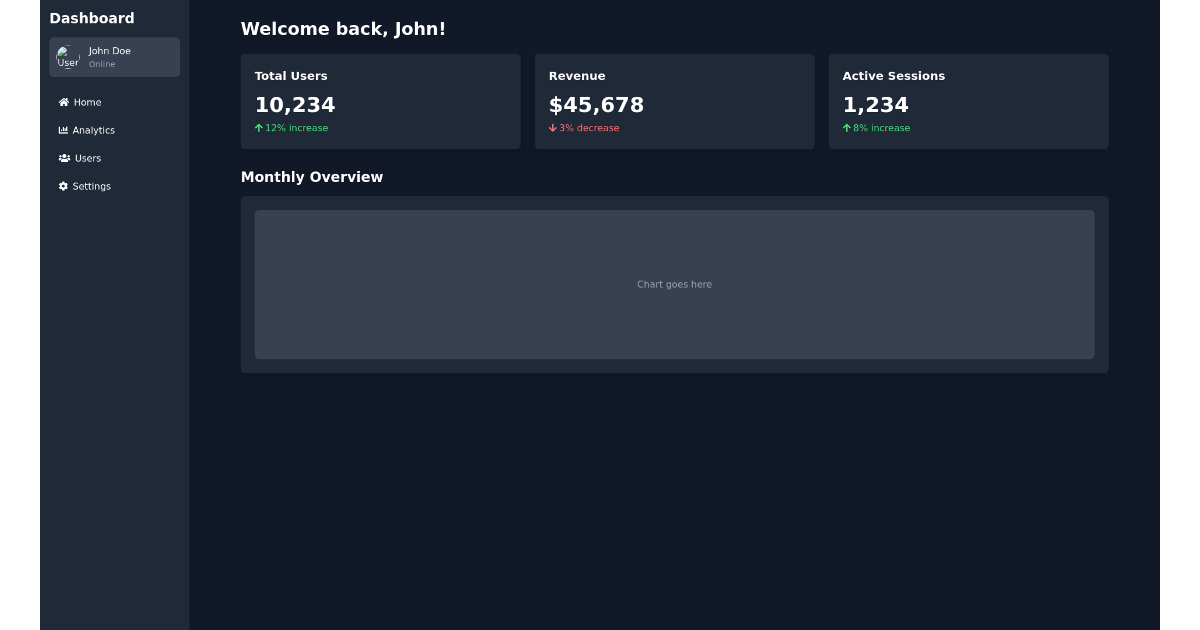1200x630 pixels.
Task: Click the Welcome back, John heading
Action: (342, 29)
